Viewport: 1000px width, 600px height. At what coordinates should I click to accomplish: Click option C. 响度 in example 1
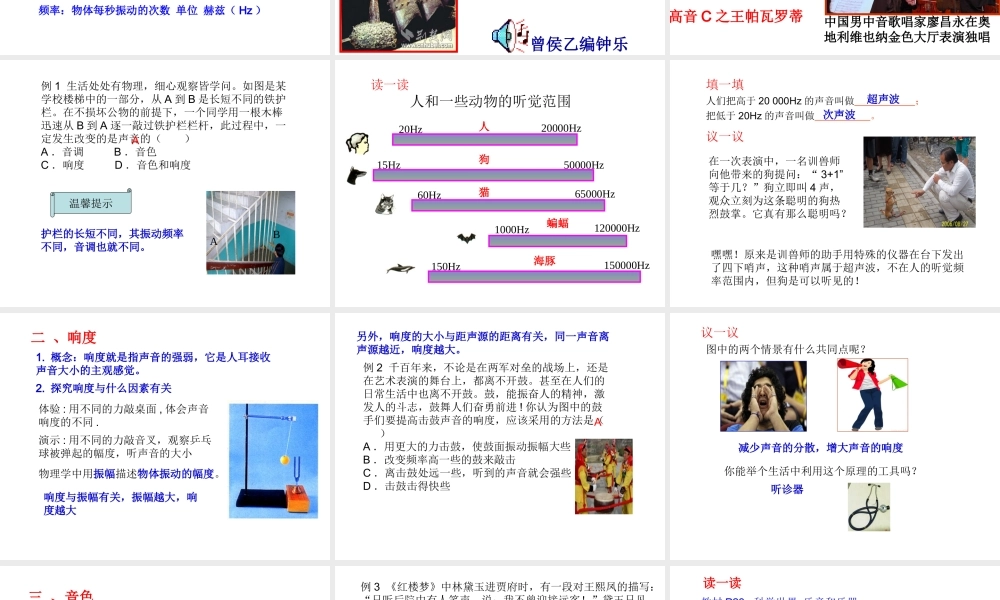click(62, 165)
